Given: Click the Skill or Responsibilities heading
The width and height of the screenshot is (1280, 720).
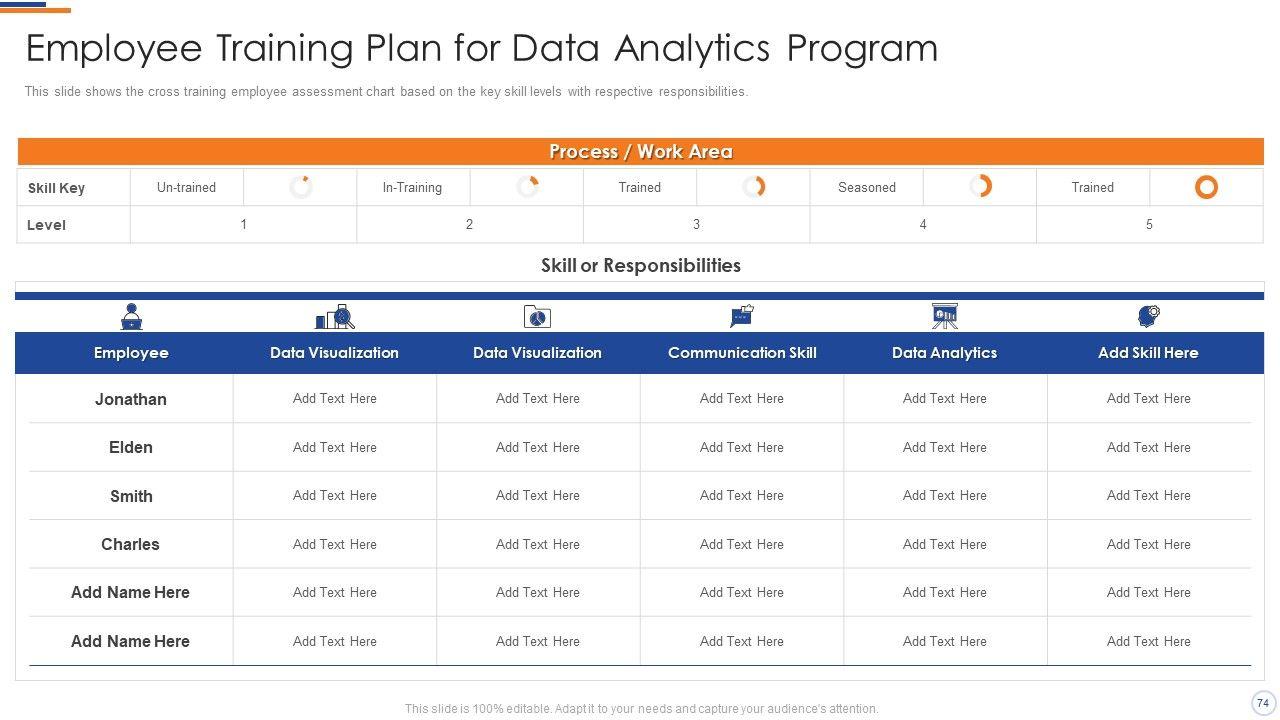Looking at the screenshot, I should tap(640, 265).
